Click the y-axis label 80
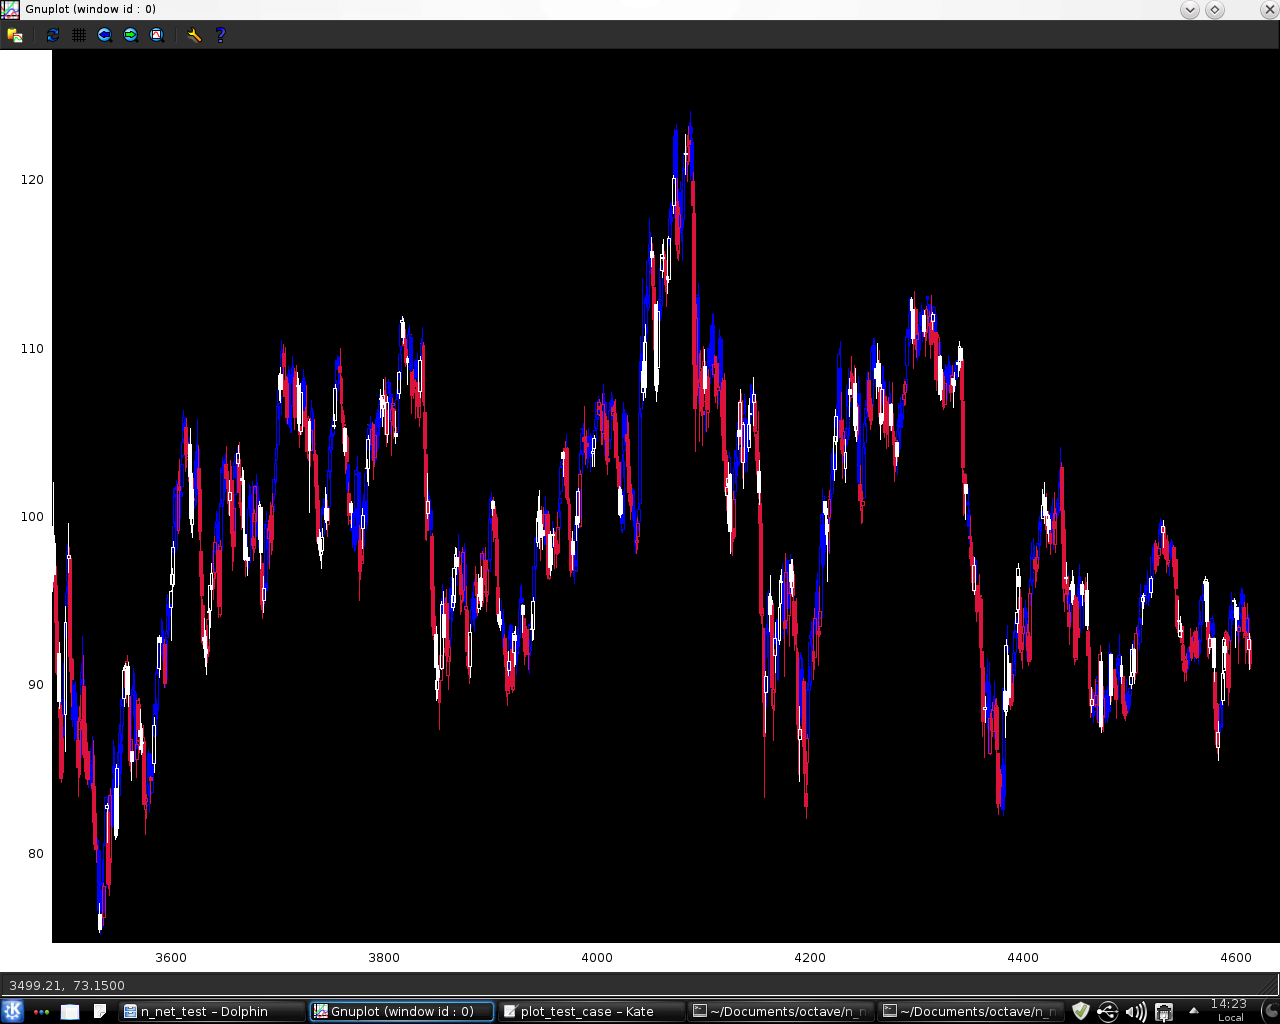This screenshot has height=1024, width=1280. [x=35, y=854]
